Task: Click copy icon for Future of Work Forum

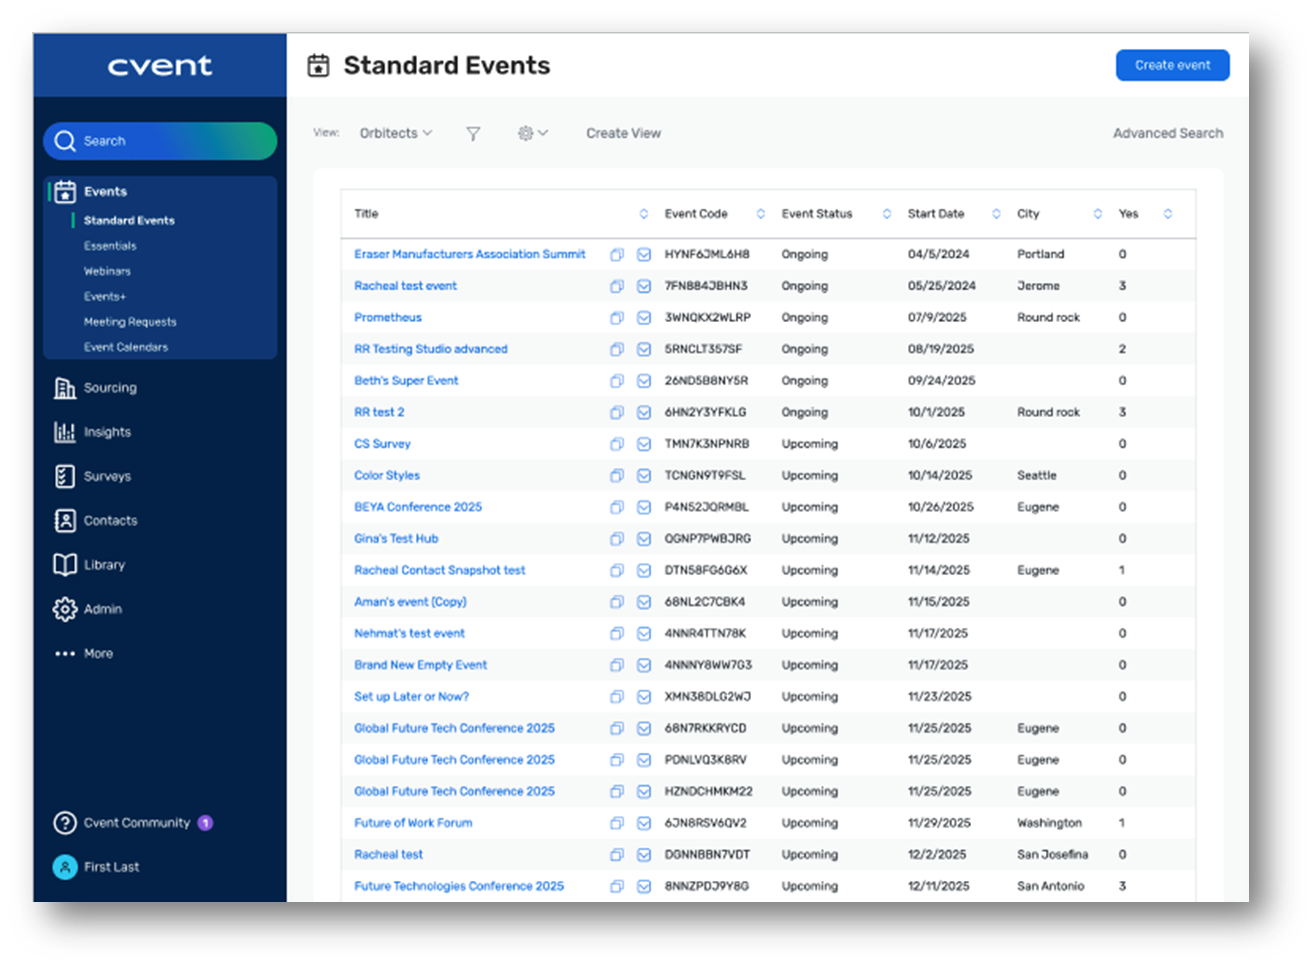Action: 617,823
